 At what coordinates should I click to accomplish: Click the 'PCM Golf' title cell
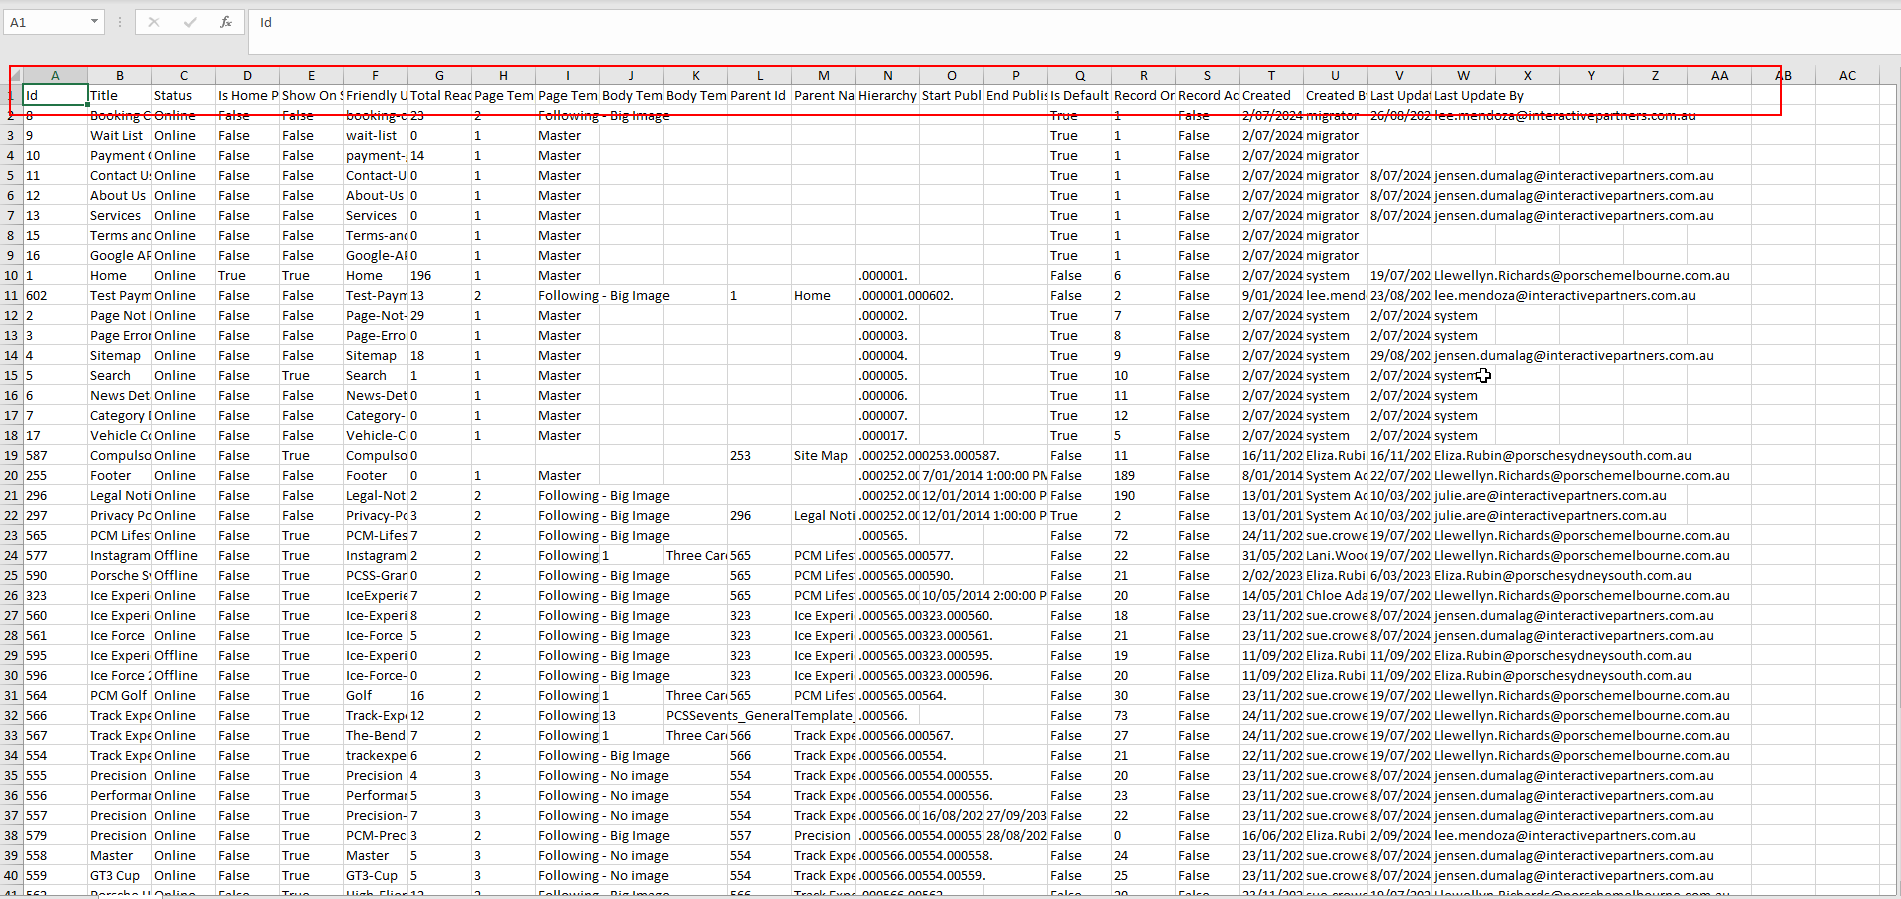[119, 695]
